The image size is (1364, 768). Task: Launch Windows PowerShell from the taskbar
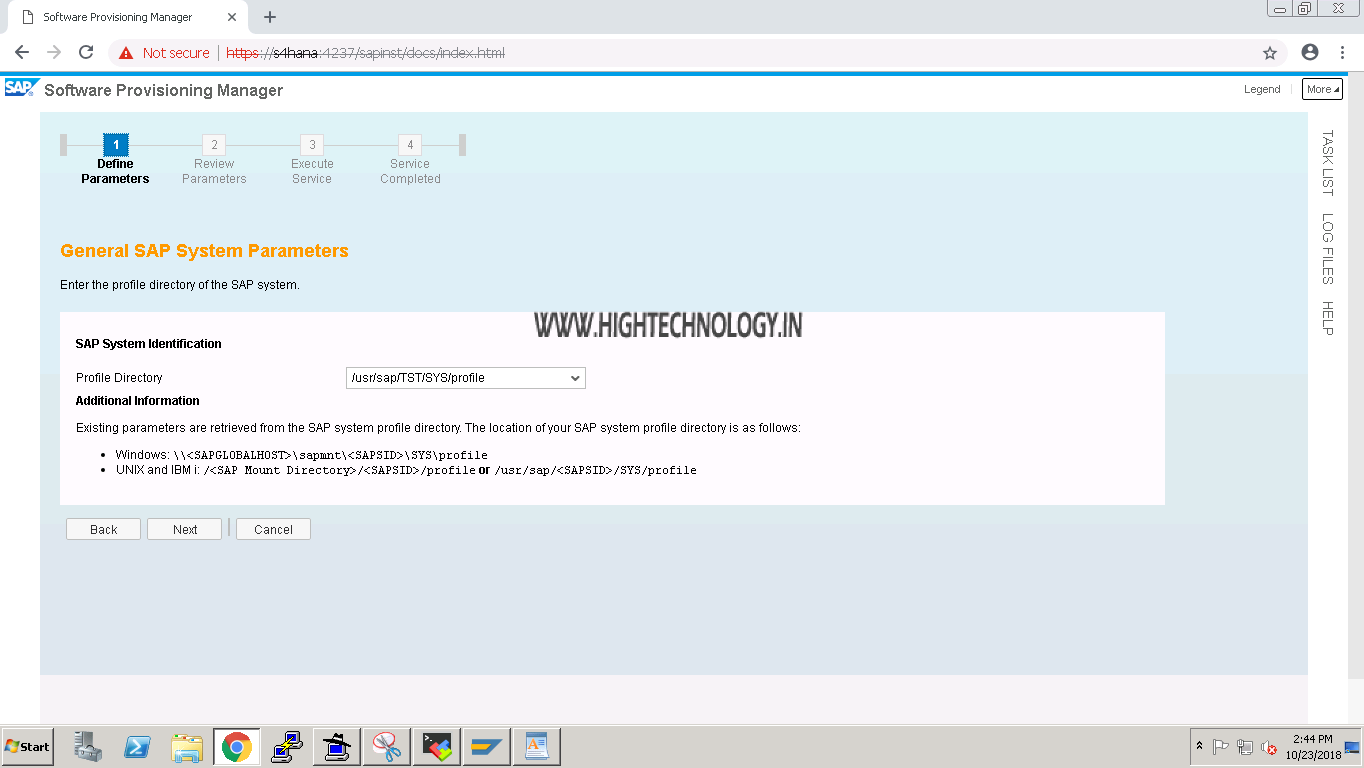point(137,747)
